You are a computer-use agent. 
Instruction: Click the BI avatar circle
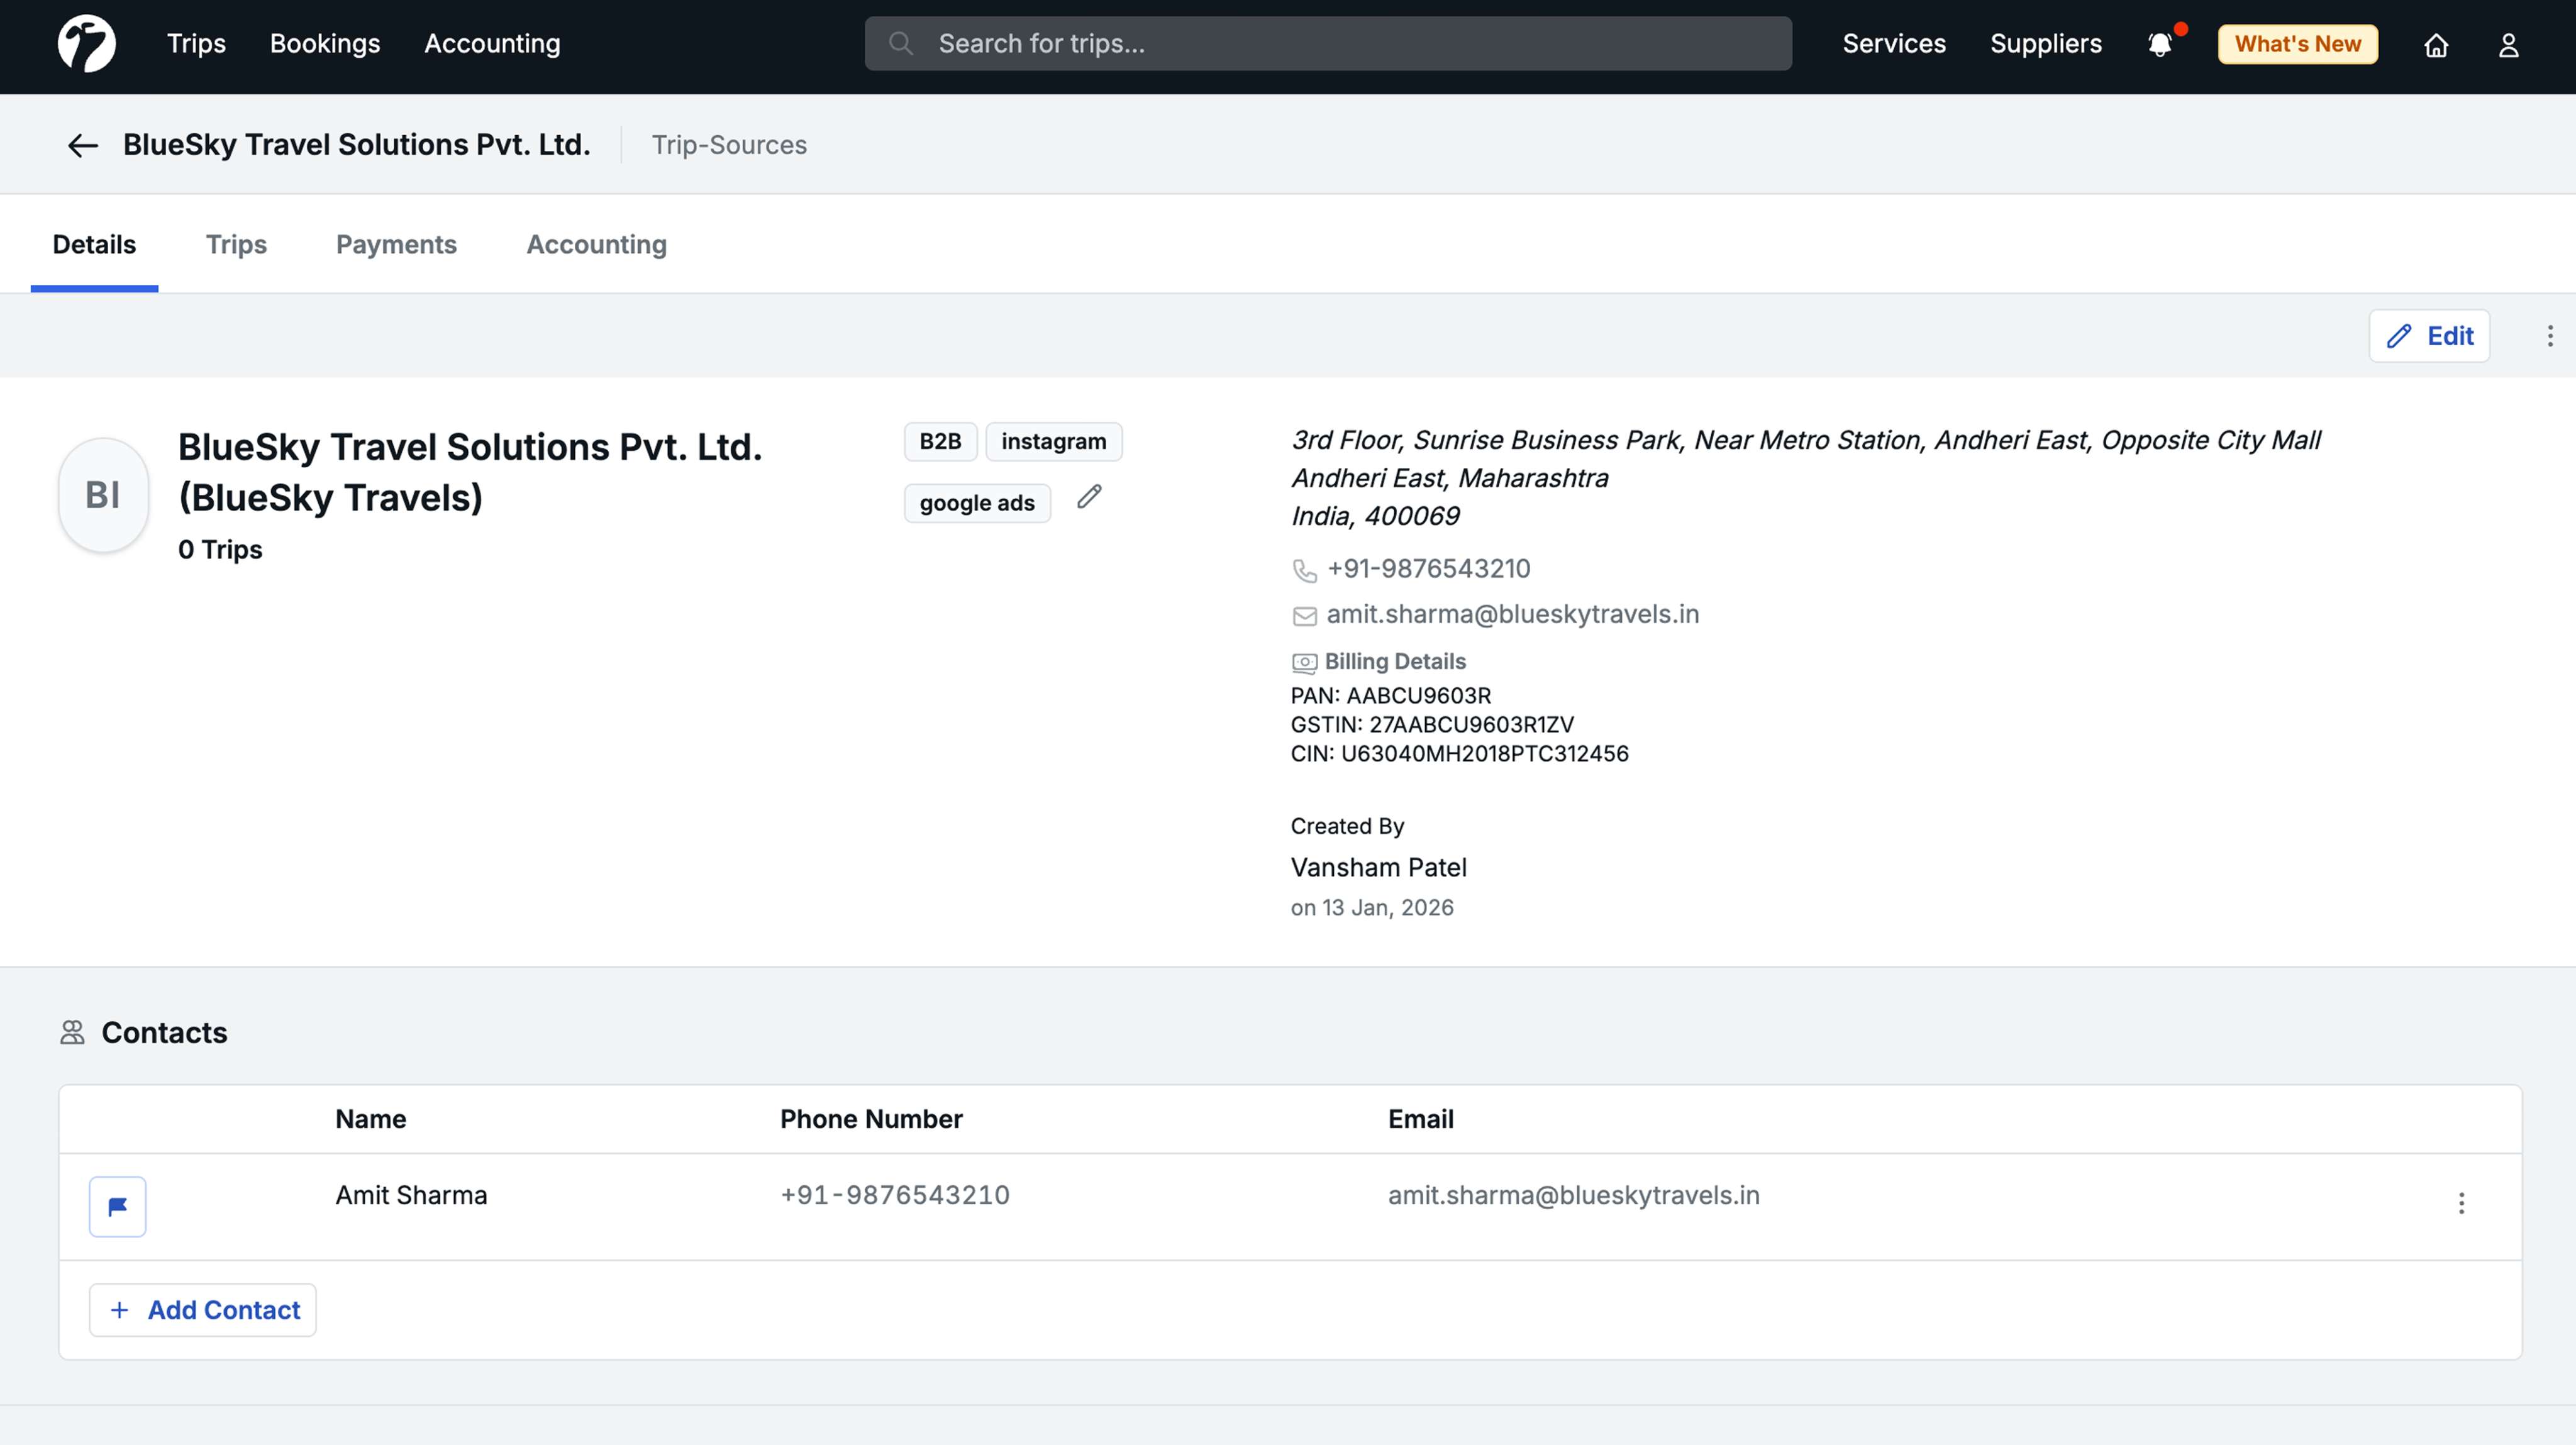[103, 495]
